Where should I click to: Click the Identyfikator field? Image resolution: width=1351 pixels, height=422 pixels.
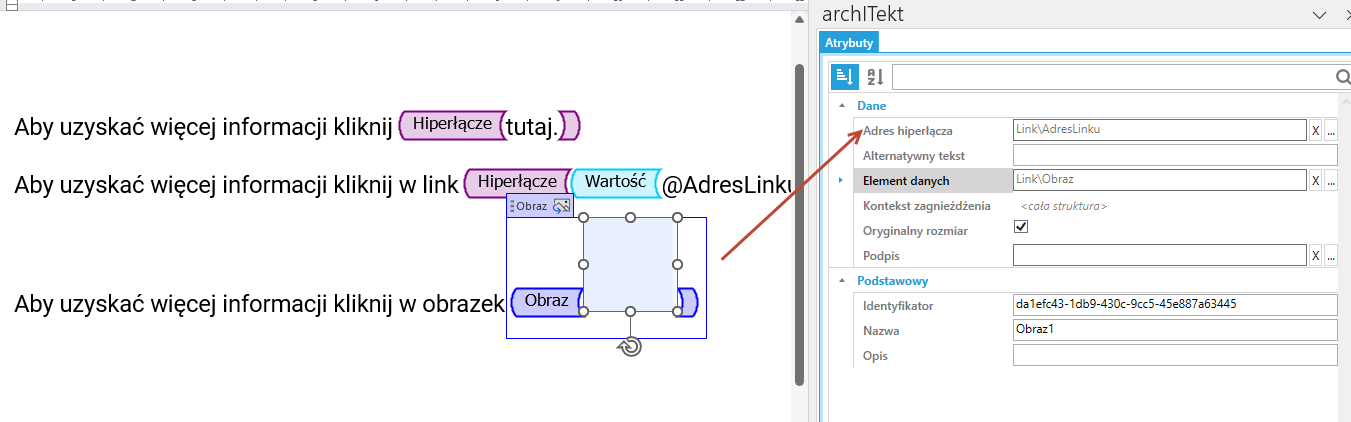(x=1175, y=304)
